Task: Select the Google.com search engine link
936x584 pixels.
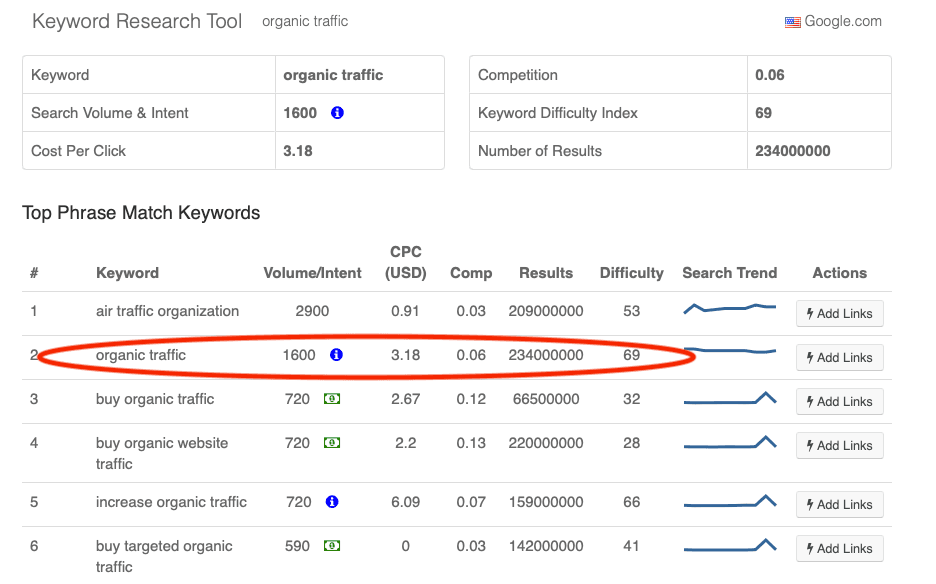Action: [x=843, y=21]
